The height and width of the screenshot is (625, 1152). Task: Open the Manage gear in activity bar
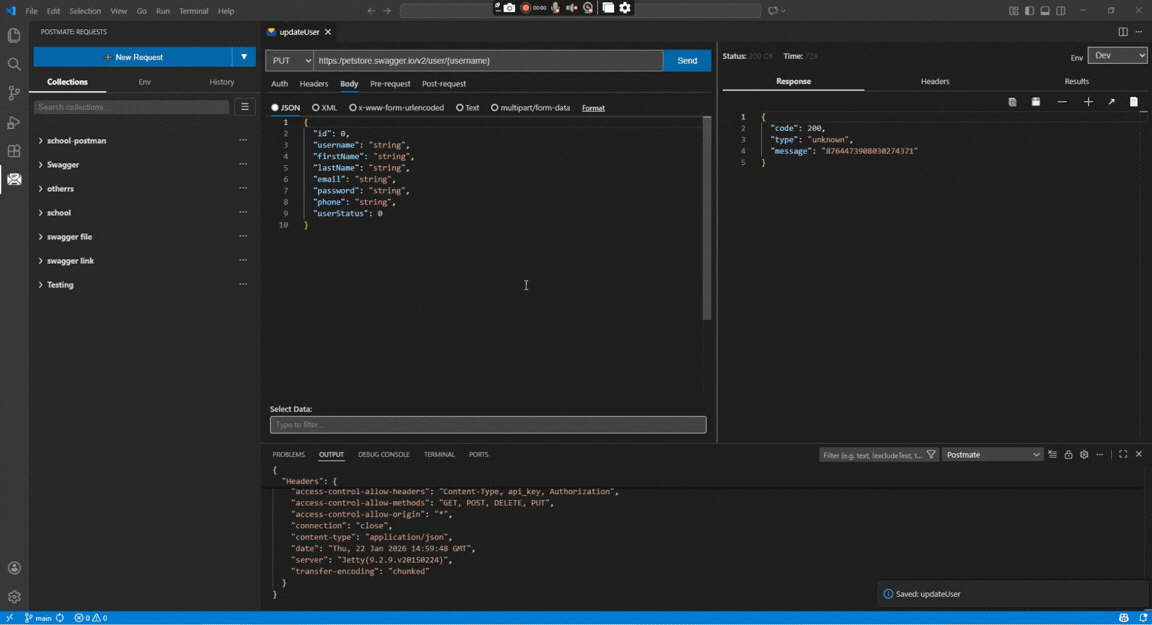(x=14, y=596)
